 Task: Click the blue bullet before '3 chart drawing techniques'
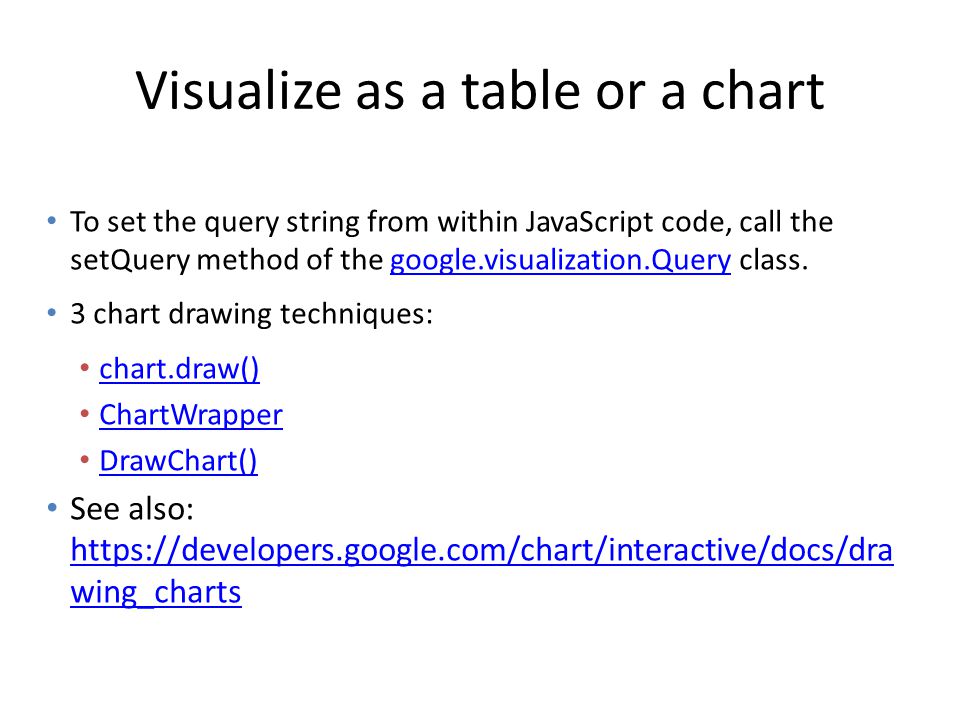pos(52,313)
